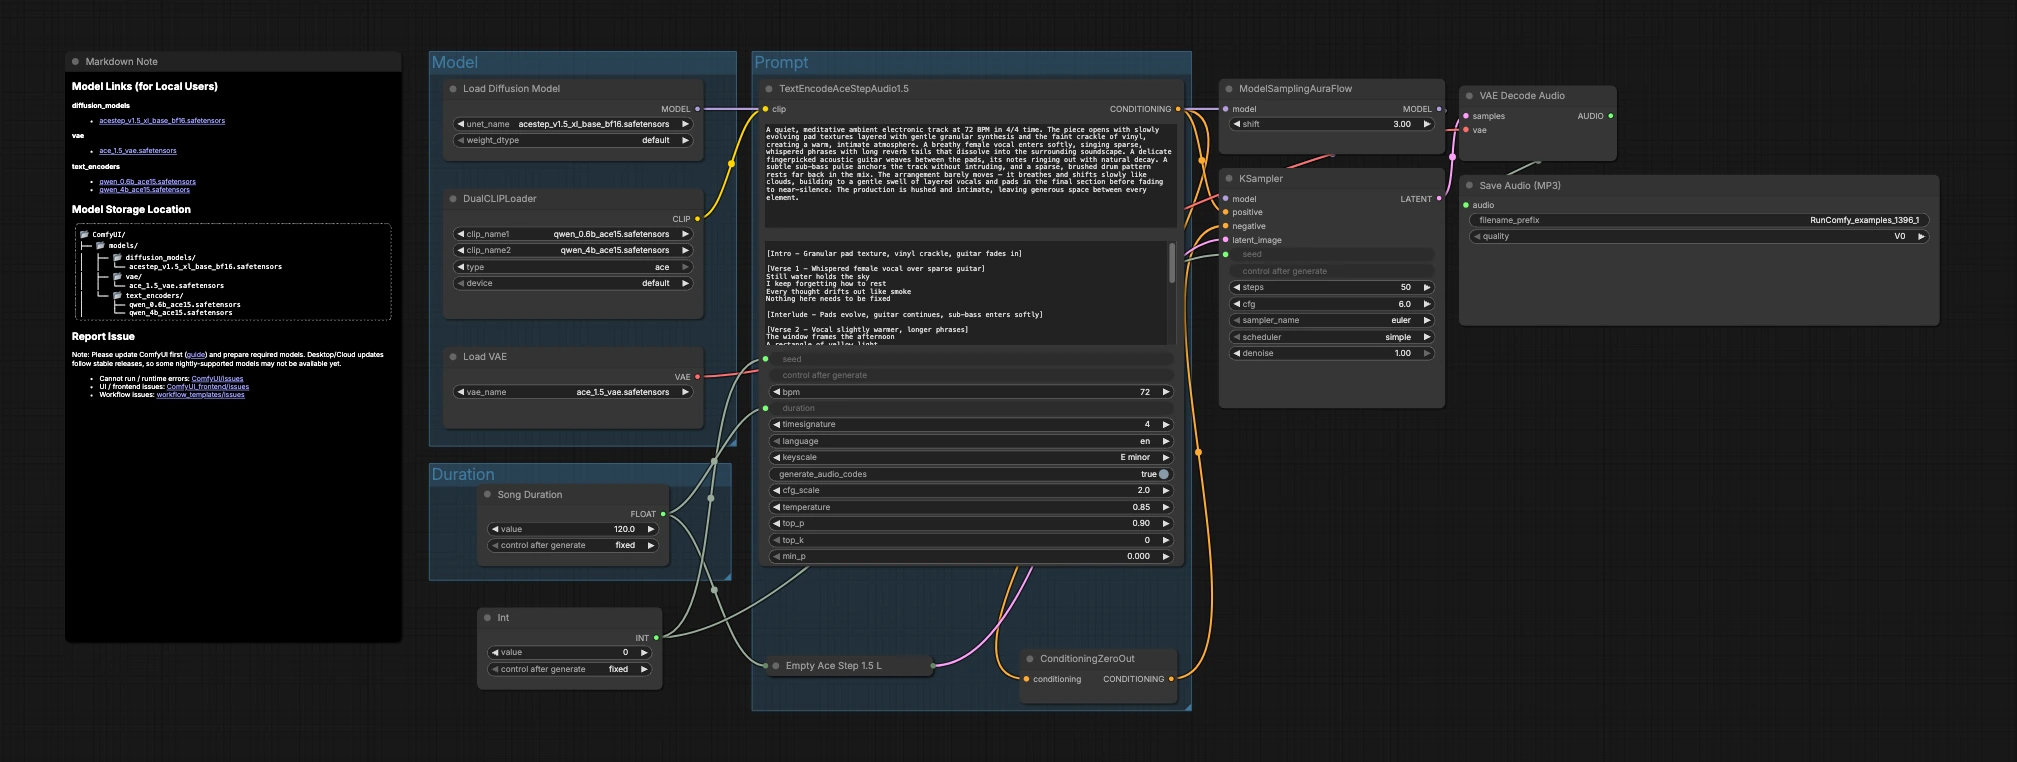Viewport: 2017px width, 762px height.
Task: Decrease the steps value with left arrow
Action: tap(1237, 287)
